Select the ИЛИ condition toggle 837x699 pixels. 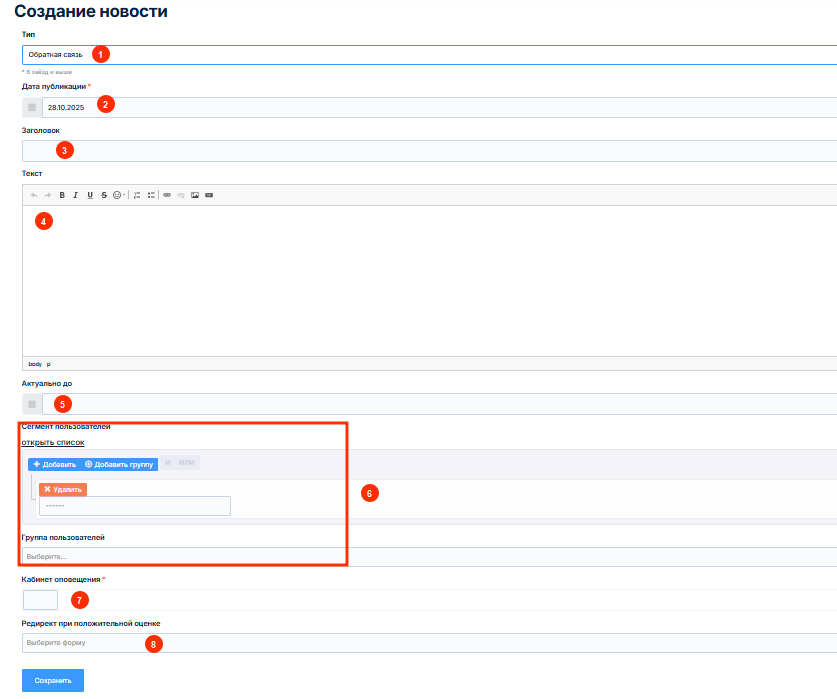click(x=187, y=463)
